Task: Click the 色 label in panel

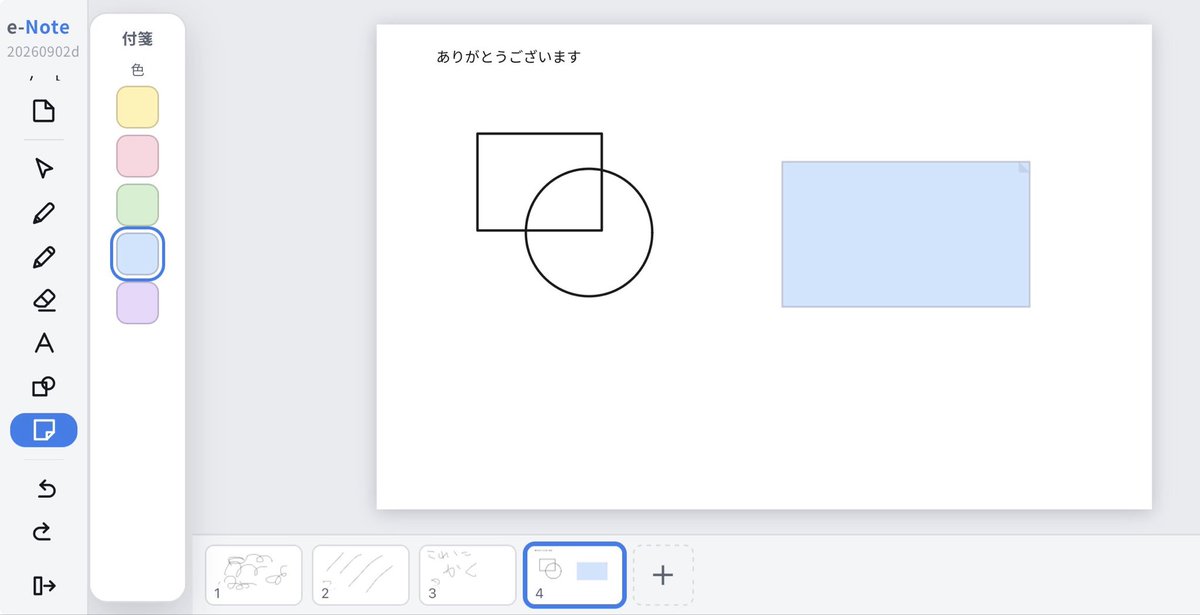Action: pyautogui.click(x=137, y=70)
